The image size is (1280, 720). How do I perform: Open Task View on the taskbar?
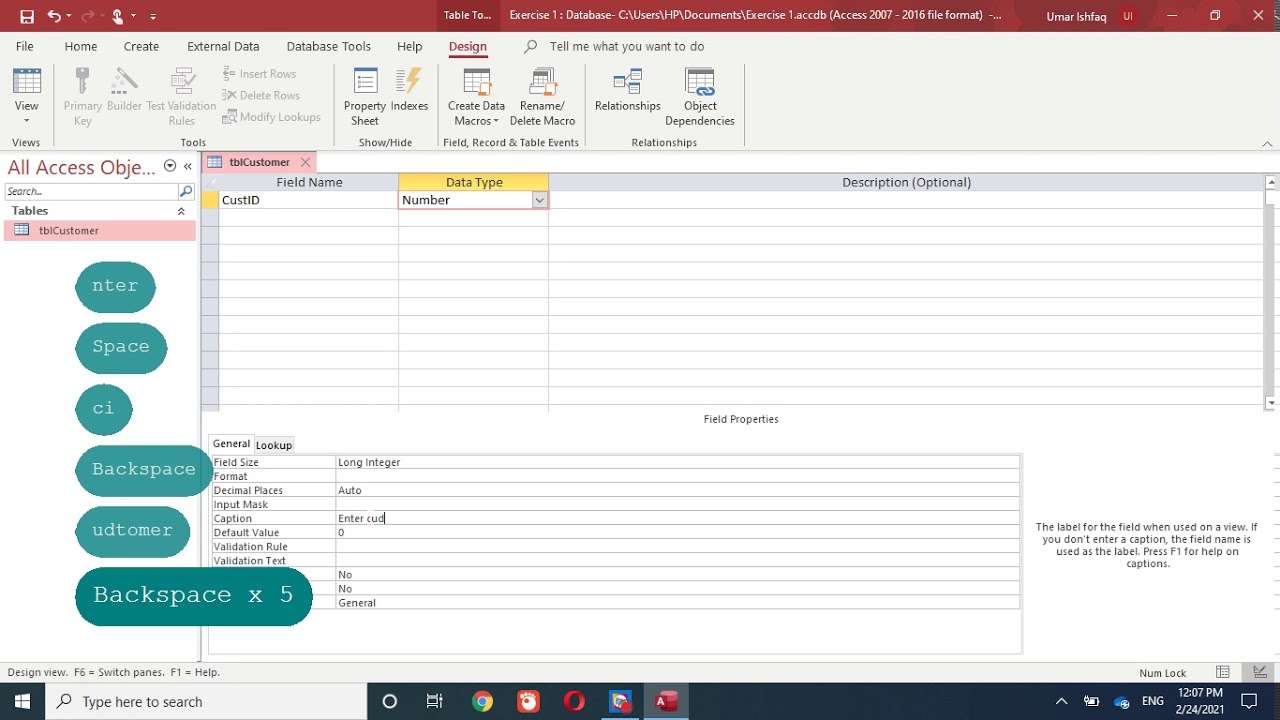click(434, 701)
